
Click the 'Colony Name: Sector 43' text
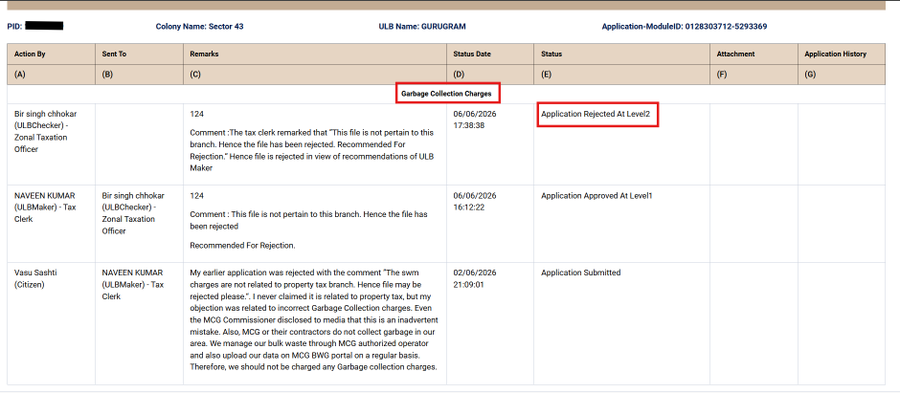click(x=199, y=26)
